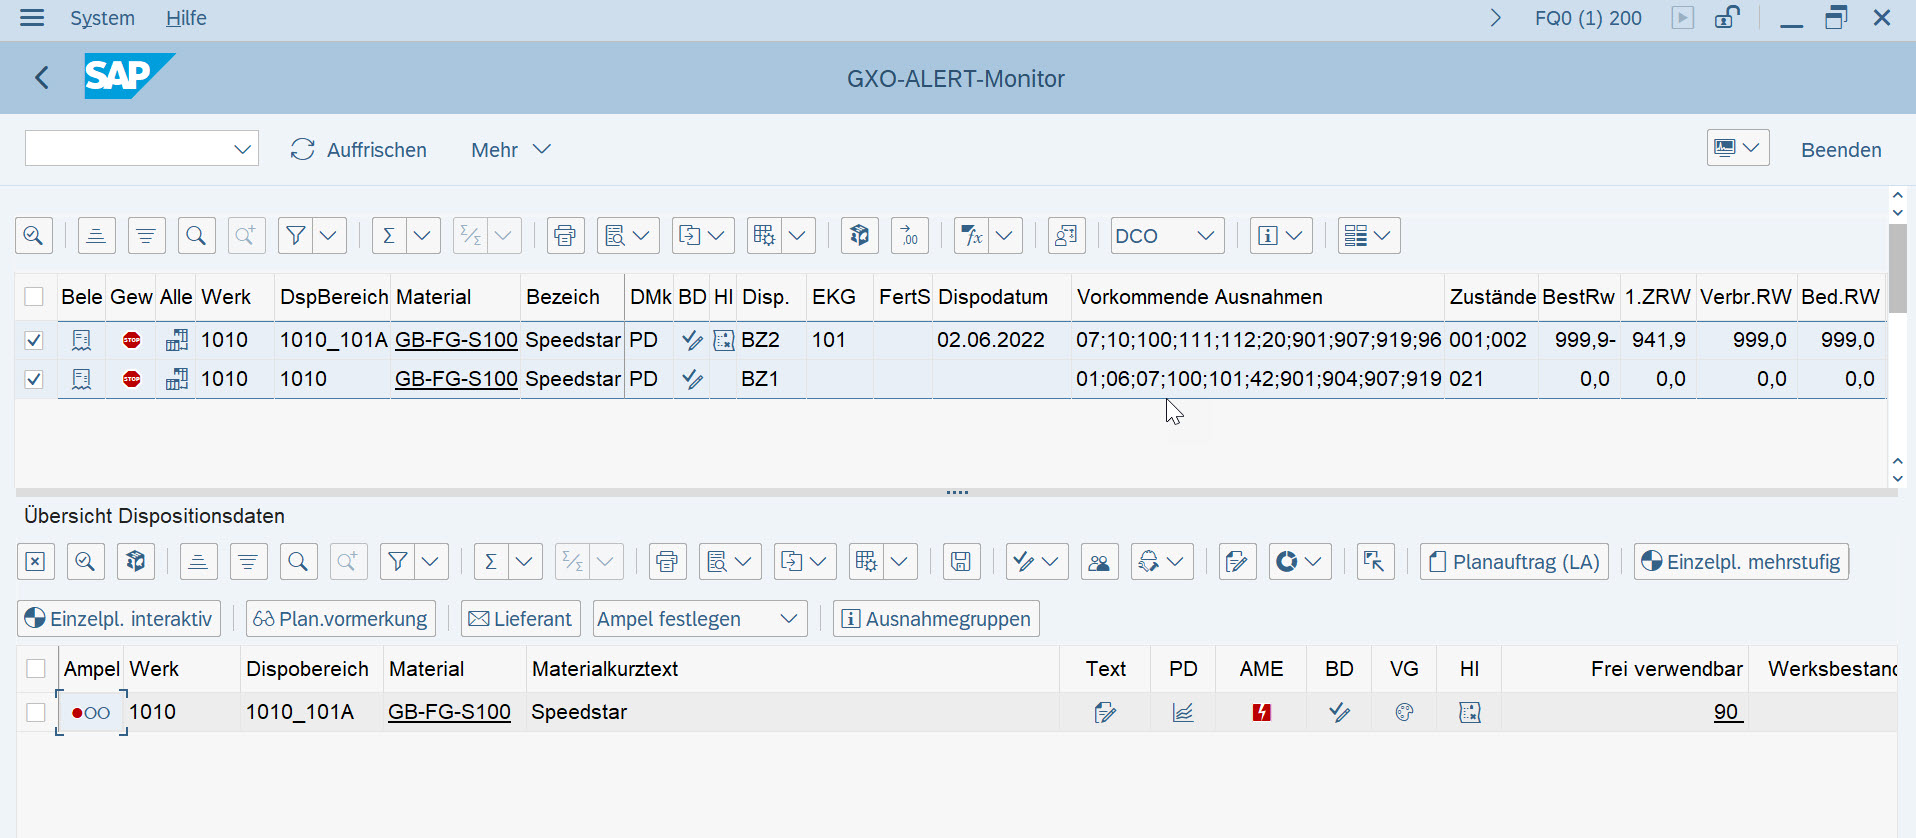
Task: Click the Auffrischen button
Action: tap(359, 150)
